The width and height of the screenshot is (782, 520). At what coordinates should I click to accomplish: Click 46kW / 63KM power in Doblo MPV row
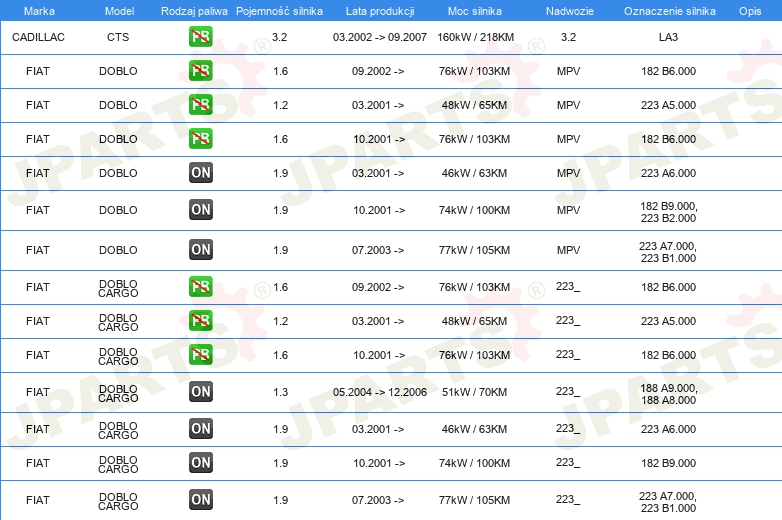click(474, 173)
